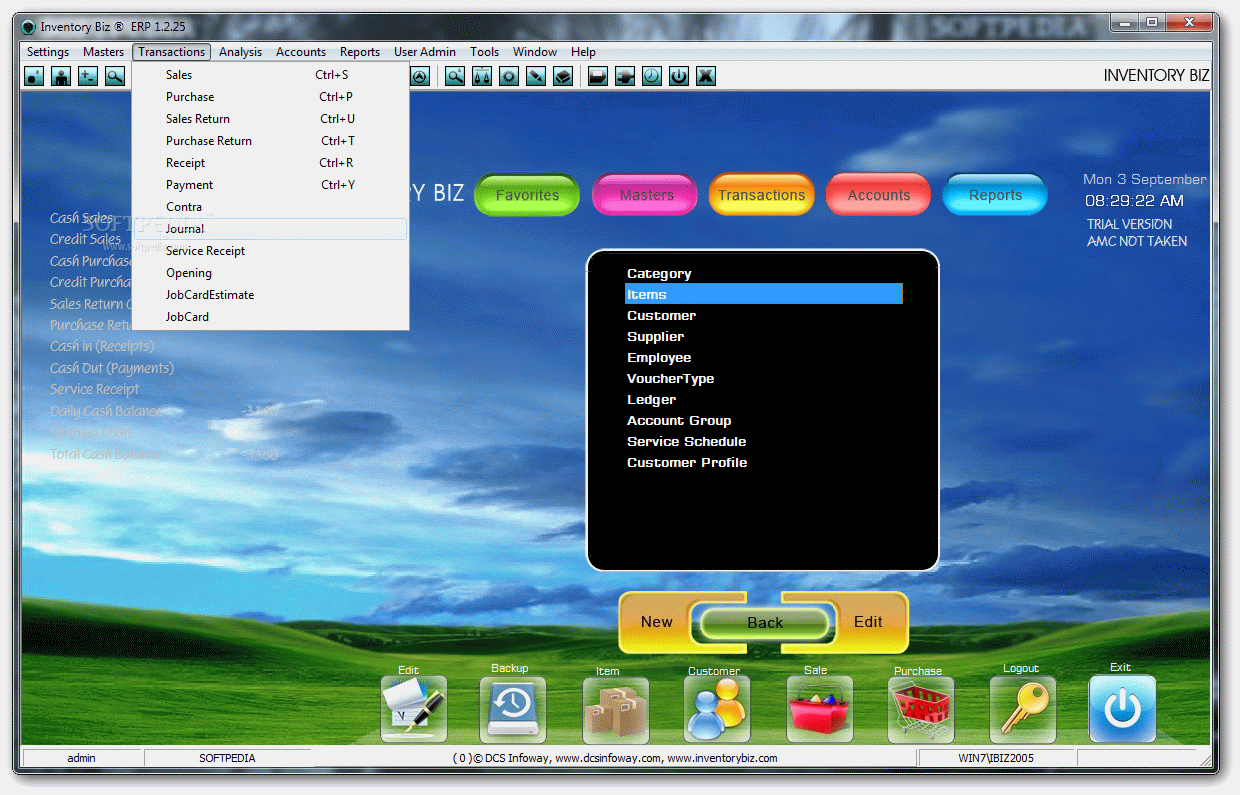Click the magnifier icon left of scales
This screenshot has width=1240, height=795.
pos(455,76)
